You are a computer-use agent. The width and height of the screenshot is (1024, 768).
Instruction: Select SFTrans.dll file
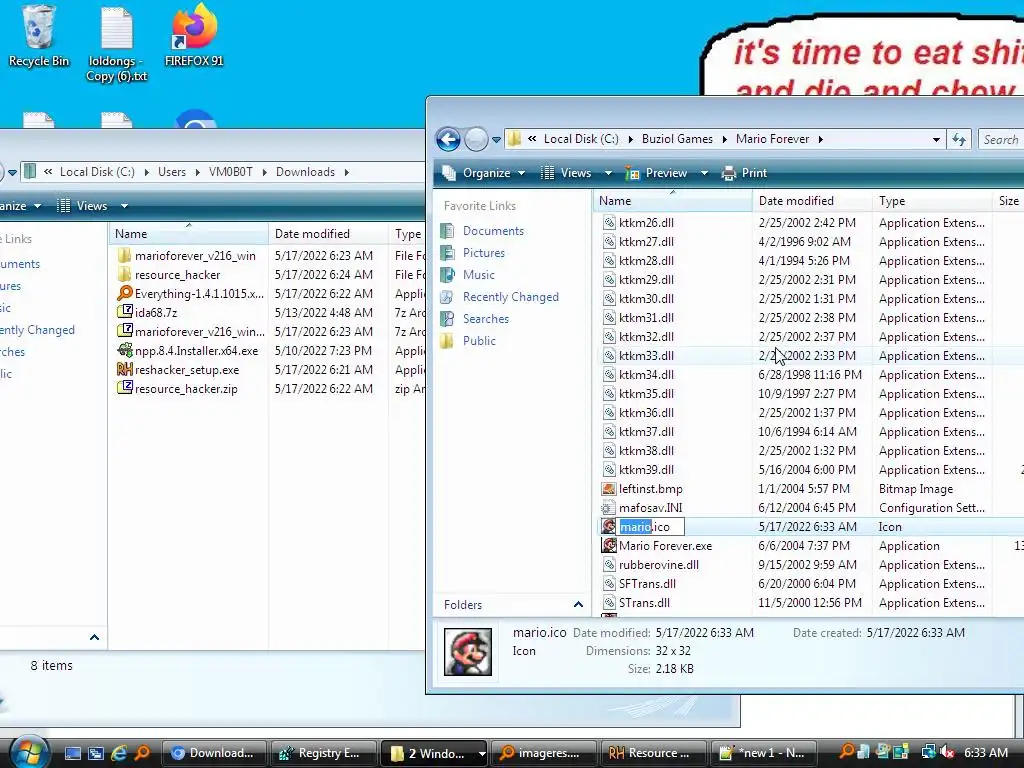click(x=647, y=583)
